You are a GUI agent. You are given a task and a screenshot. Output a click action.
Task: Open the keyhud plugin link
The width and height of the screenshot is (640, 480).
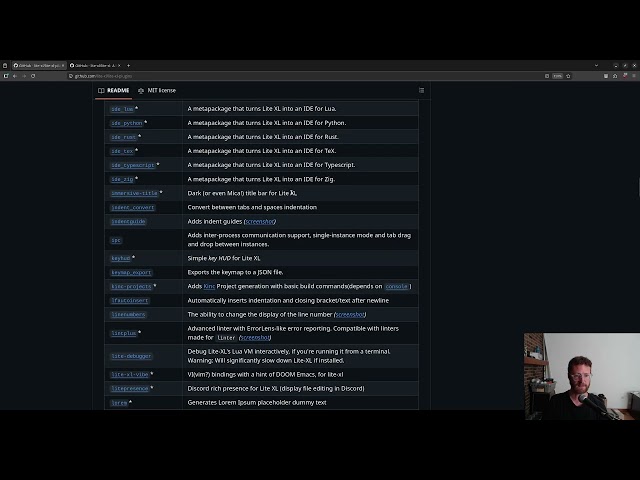click(x=121, y=258)
